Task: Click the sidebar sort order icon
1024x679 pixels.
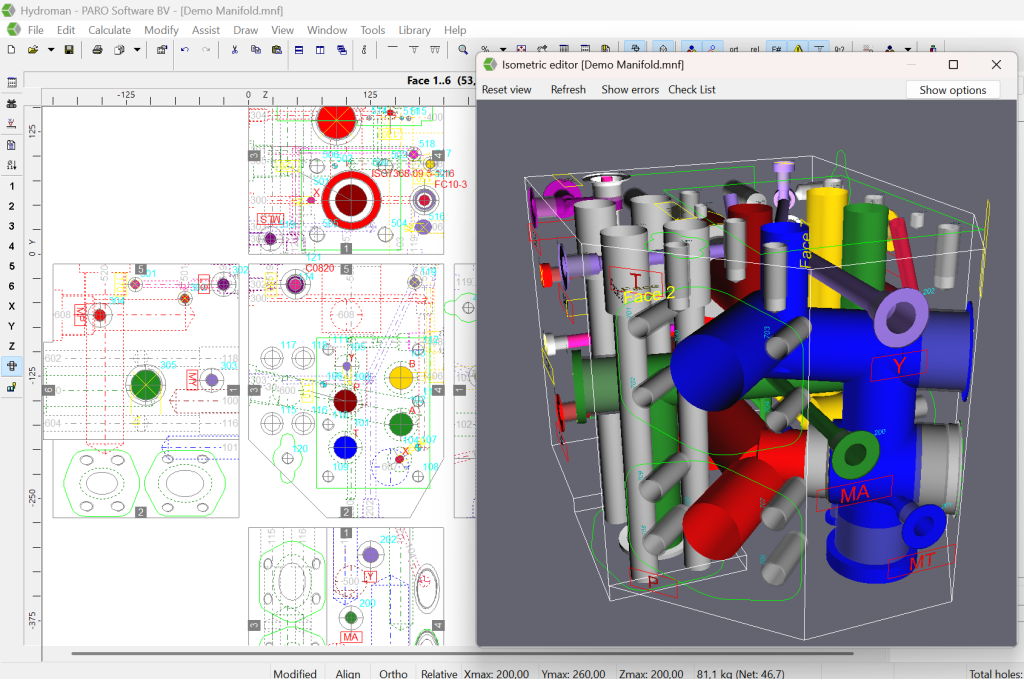Action: coord(11,165)
